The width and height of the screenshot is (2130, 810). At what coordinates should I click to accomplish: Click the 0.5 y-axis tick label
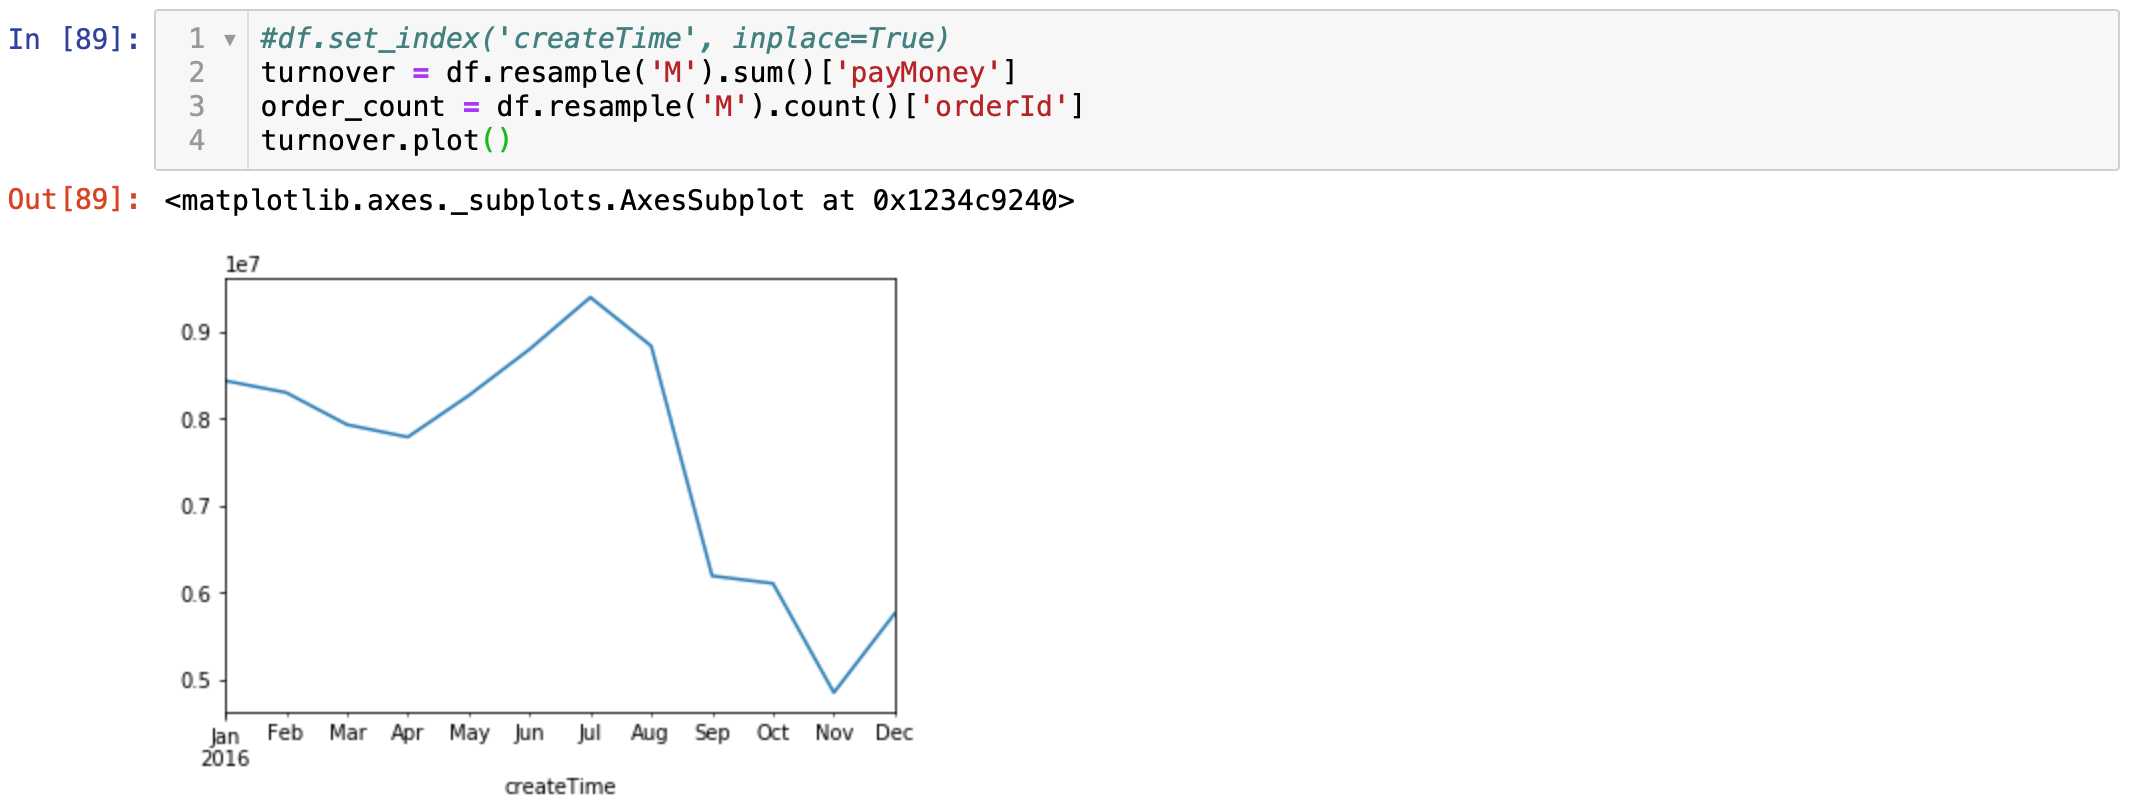195,680
